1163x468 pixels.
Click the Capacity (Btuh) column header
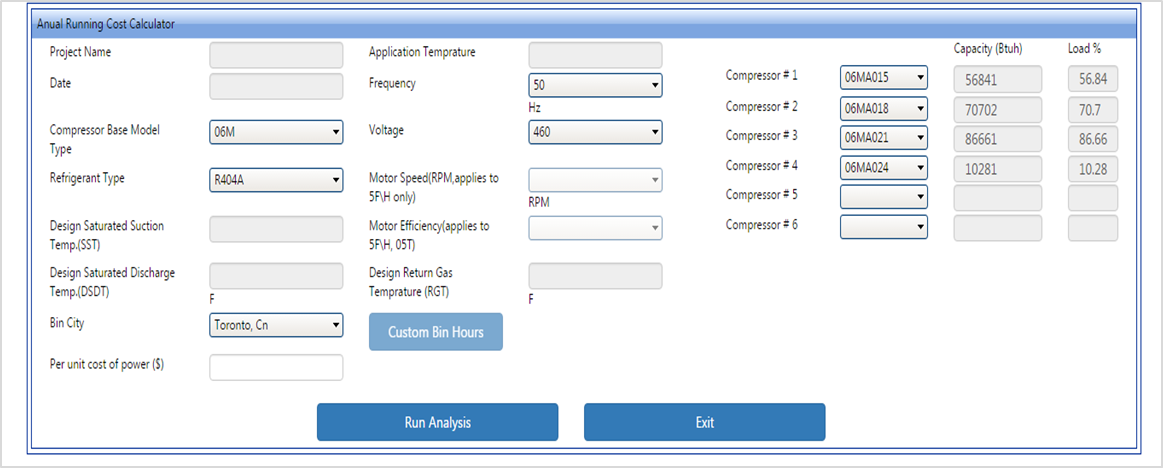click(x=988, y=48)
